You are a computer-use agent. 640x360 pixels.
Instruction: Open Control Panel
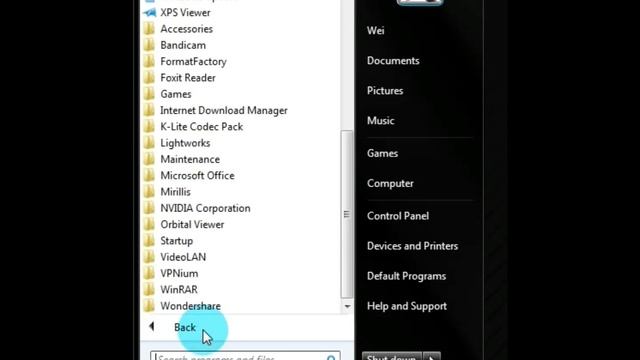(398, 216)
